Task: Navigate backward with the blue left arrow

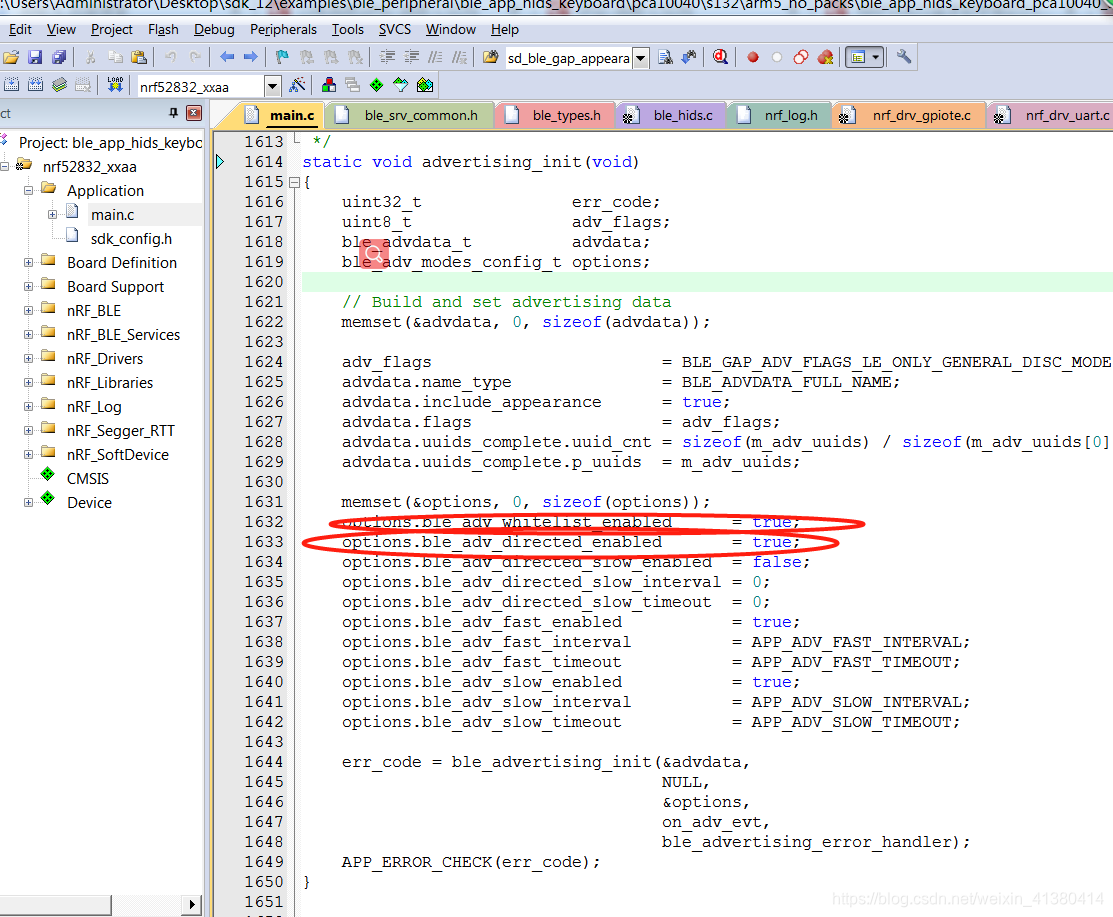Action: (x=227, y=57)
